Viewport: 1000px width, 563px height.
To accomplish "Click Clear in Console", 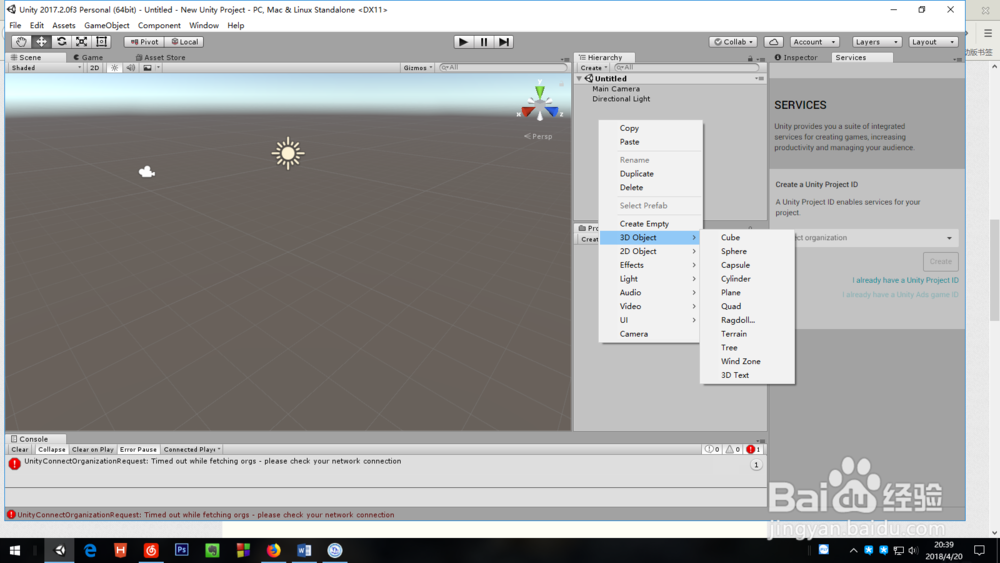I will (x=20, y=450).
